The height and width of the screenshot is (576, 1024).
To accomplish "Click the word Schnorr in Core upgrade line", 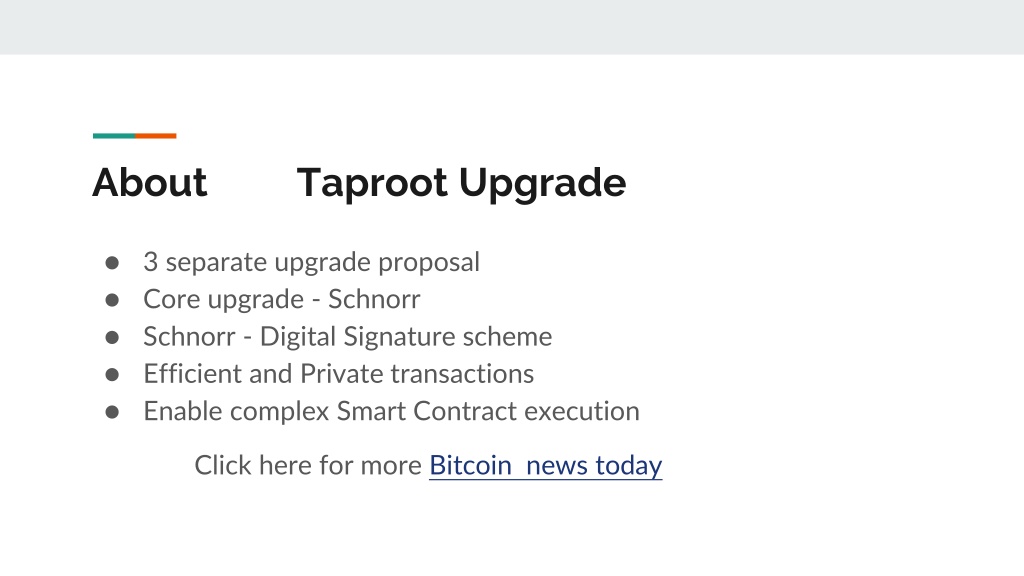I will (x=374, y=300).
